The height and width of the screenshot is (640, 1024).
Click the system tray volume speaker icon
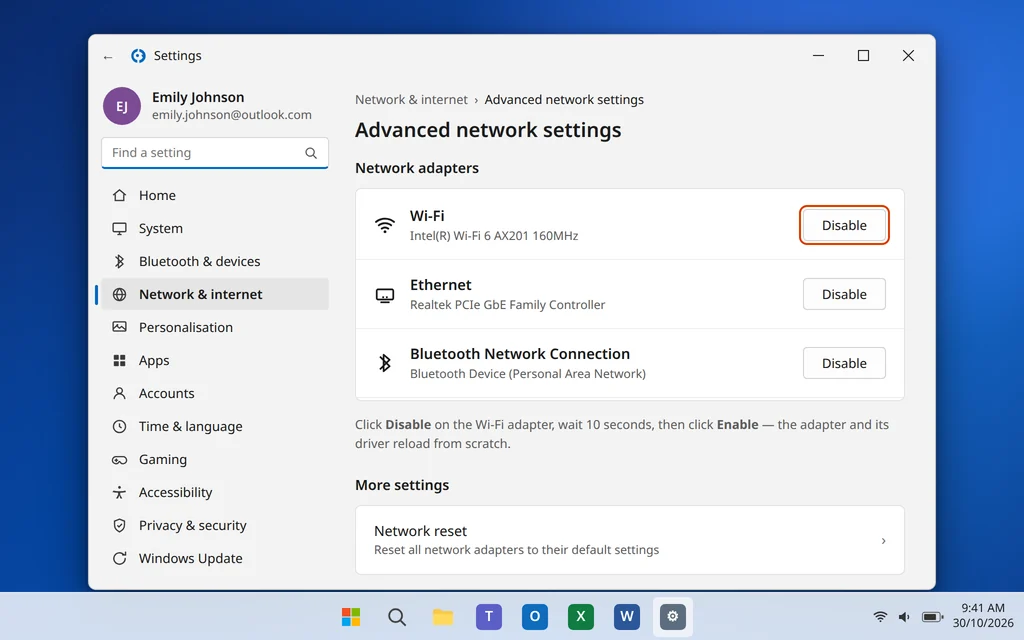point(904,616)
